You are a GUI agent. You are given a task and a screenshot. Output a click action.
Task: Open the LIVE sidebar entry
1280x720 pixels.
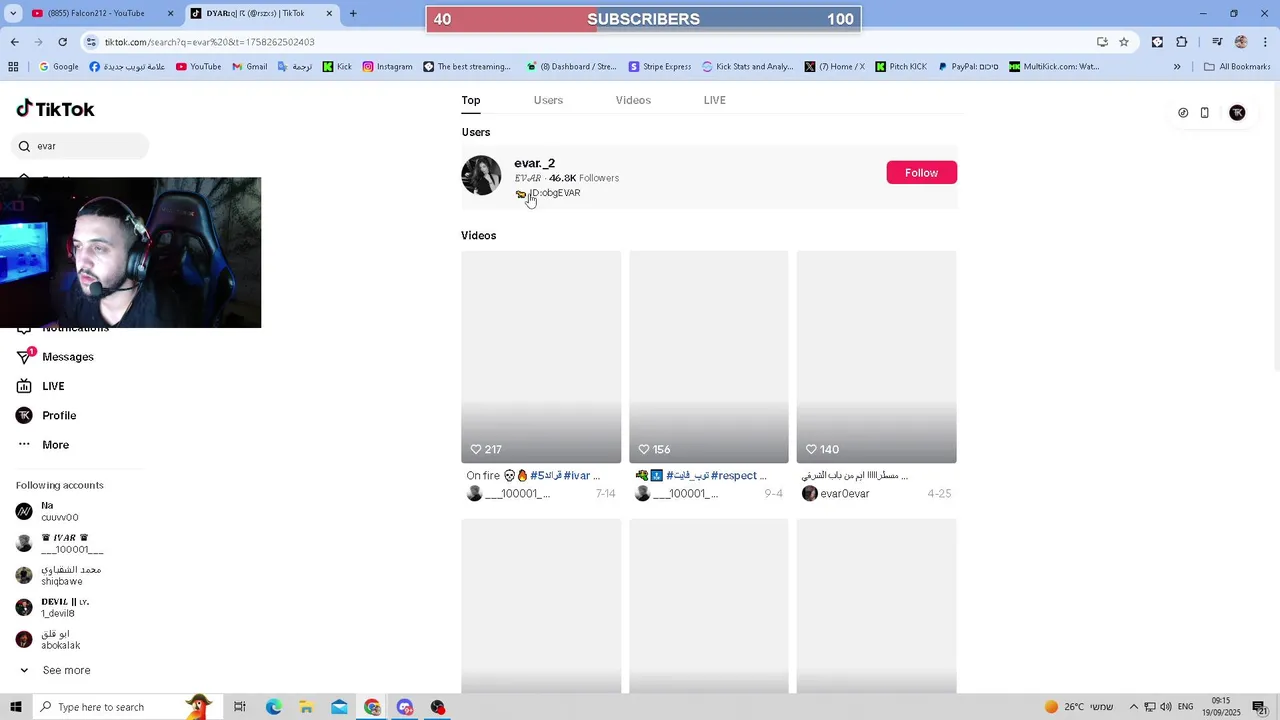click(x=53, y=386)
